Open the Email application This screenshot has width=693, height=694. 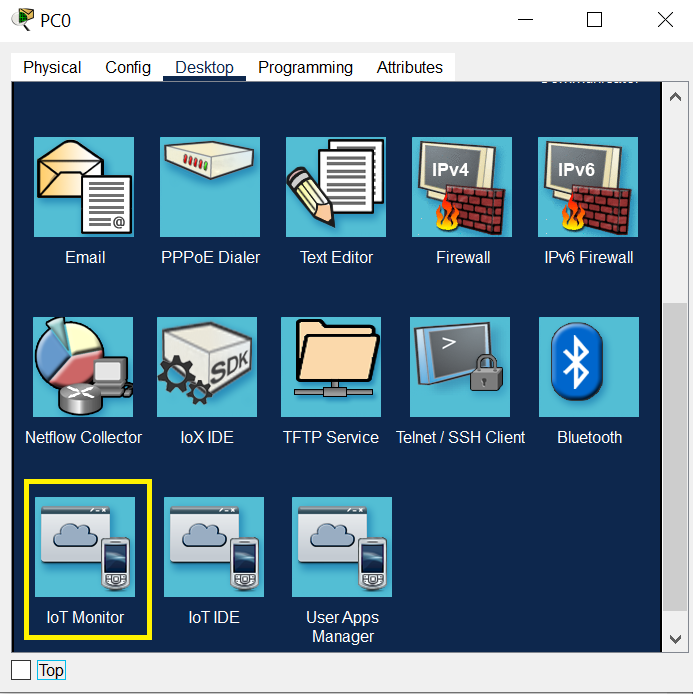84,187
